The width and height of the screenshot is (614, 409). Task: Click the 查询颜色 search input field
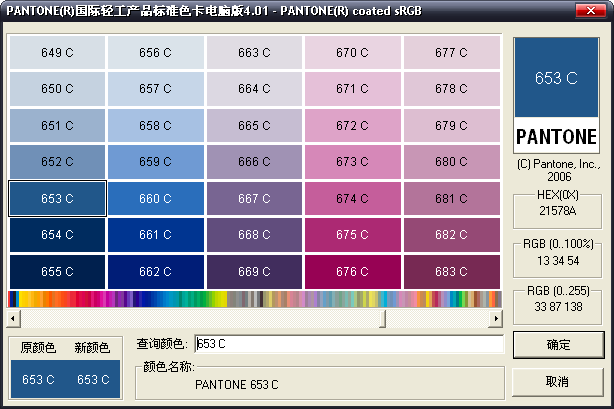pos(349,344)
